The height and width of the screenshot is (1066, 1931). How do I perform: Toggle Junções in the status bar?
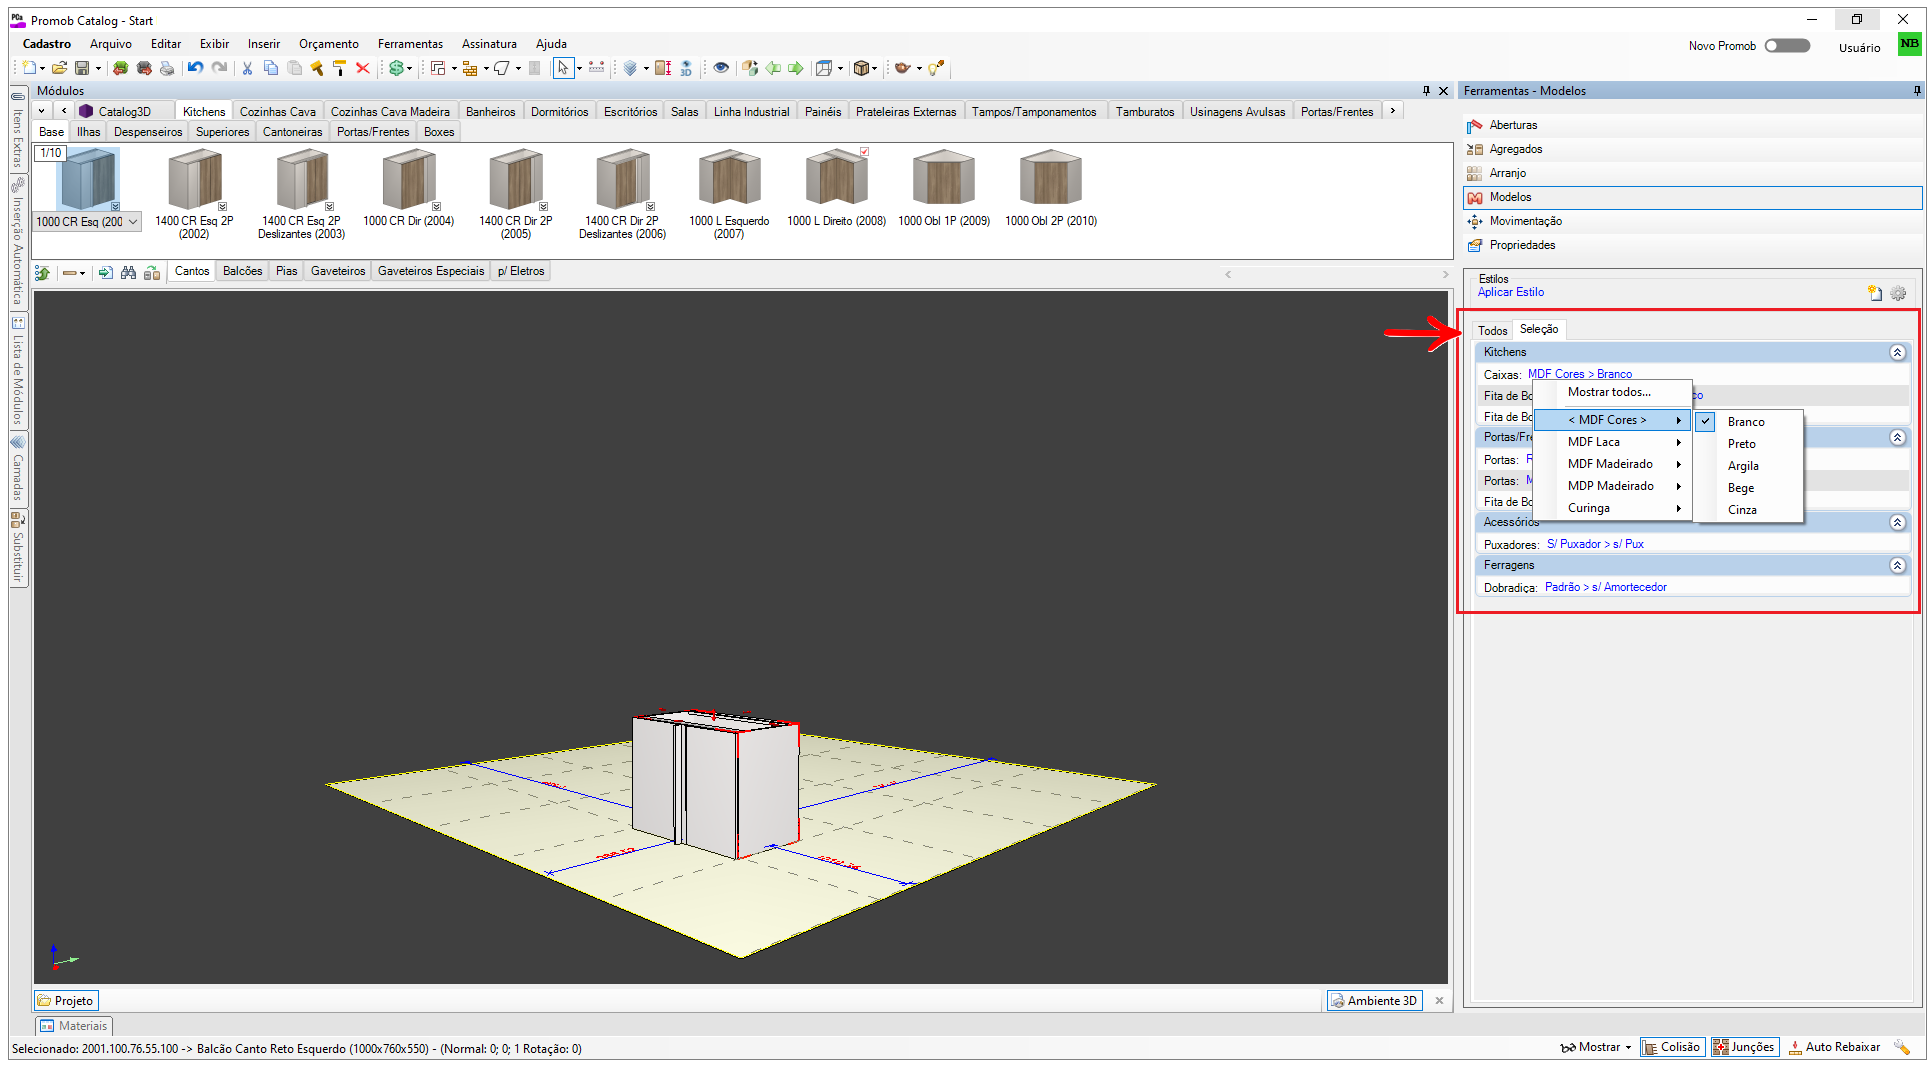pyautogui.click(x=1744, y=1047)
